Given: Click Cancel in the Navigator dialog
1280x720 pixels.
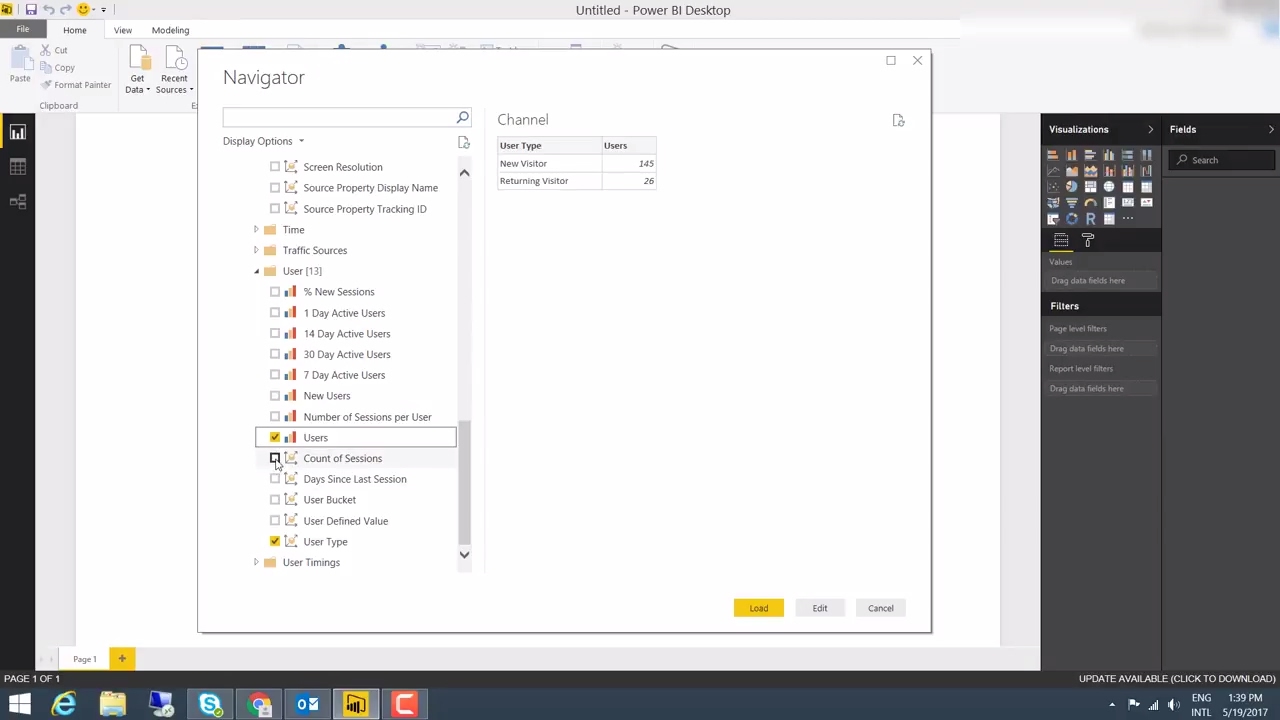Looking at the screenshot, I should click(x=881, y=608).
